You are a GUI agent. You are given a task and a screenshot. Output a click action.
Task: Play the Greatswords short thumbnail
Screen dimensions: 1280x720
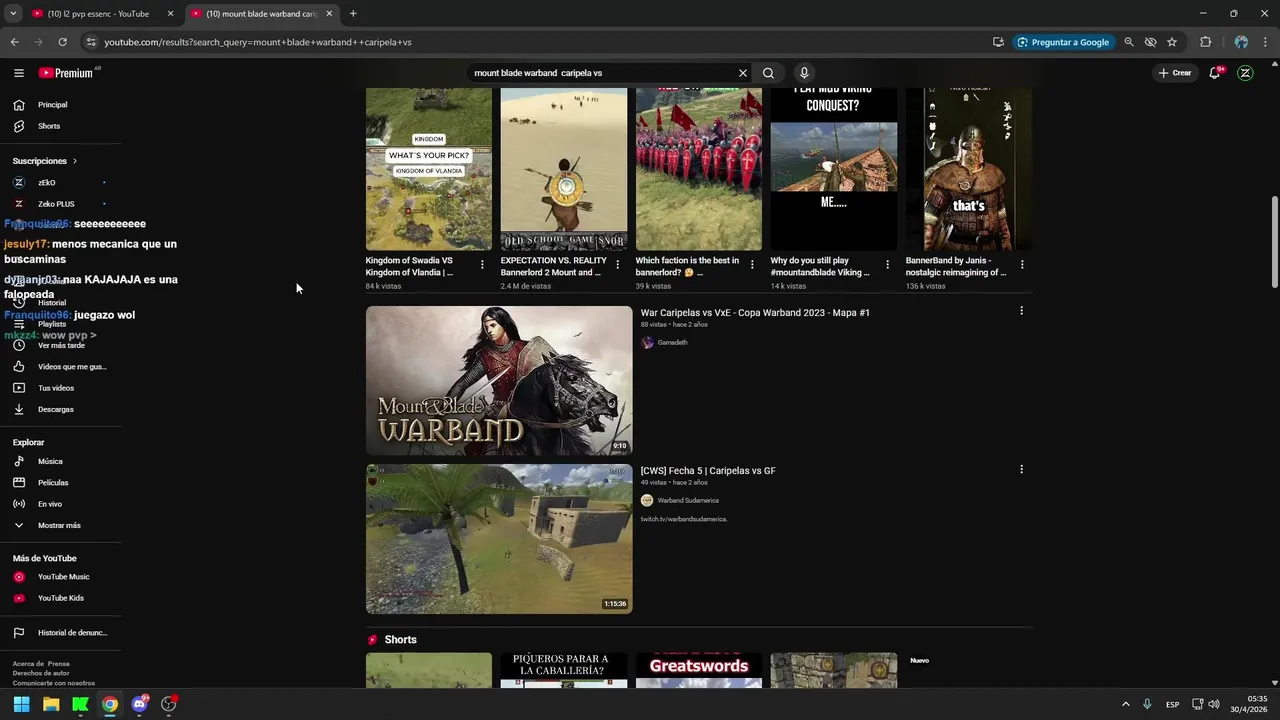[699, 671]
